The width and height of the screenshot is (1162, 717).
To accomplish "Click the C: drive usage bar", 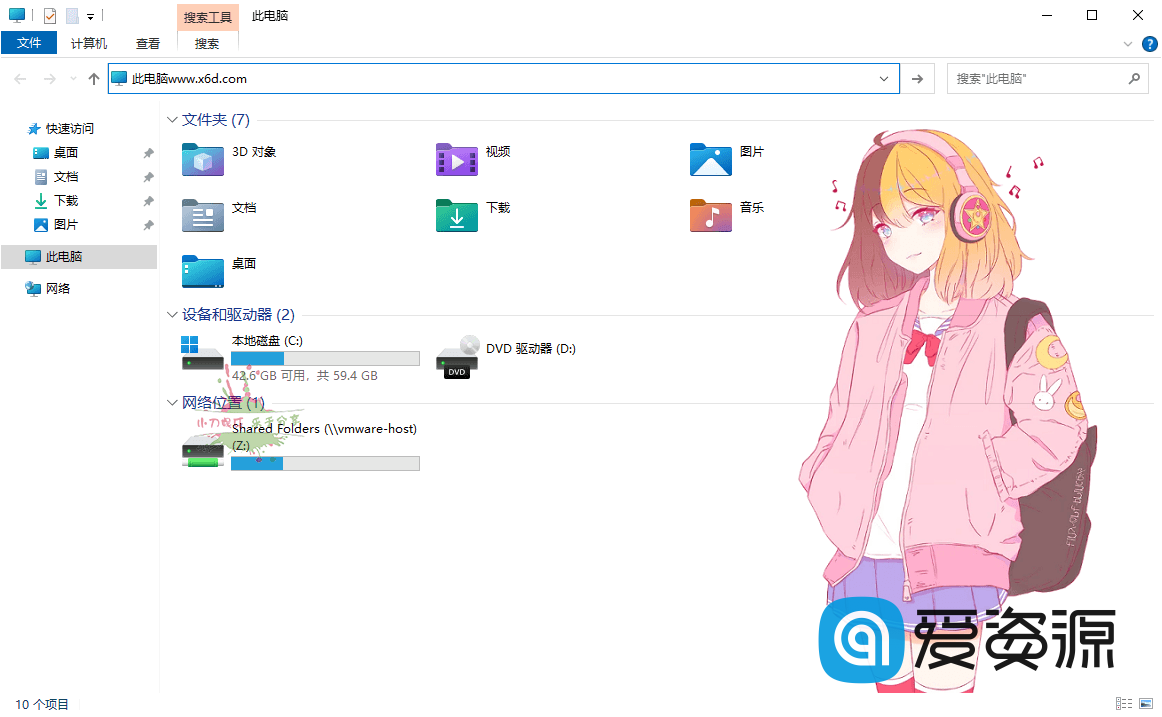I will click(325, 357).
